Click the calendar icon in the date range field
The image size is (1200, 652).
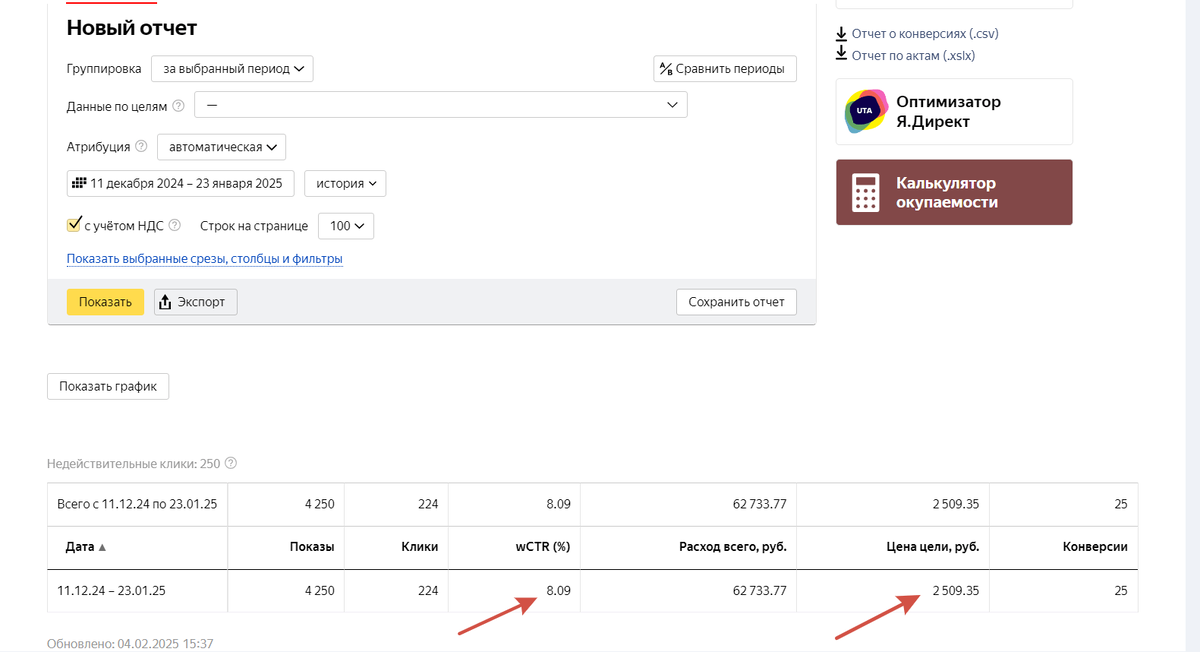(x=81, y=182)
